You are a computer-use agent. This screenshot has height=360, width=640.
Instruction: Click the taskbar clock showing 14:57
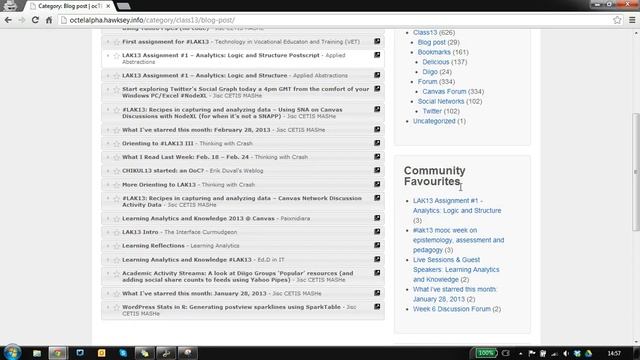coord(614,353)
